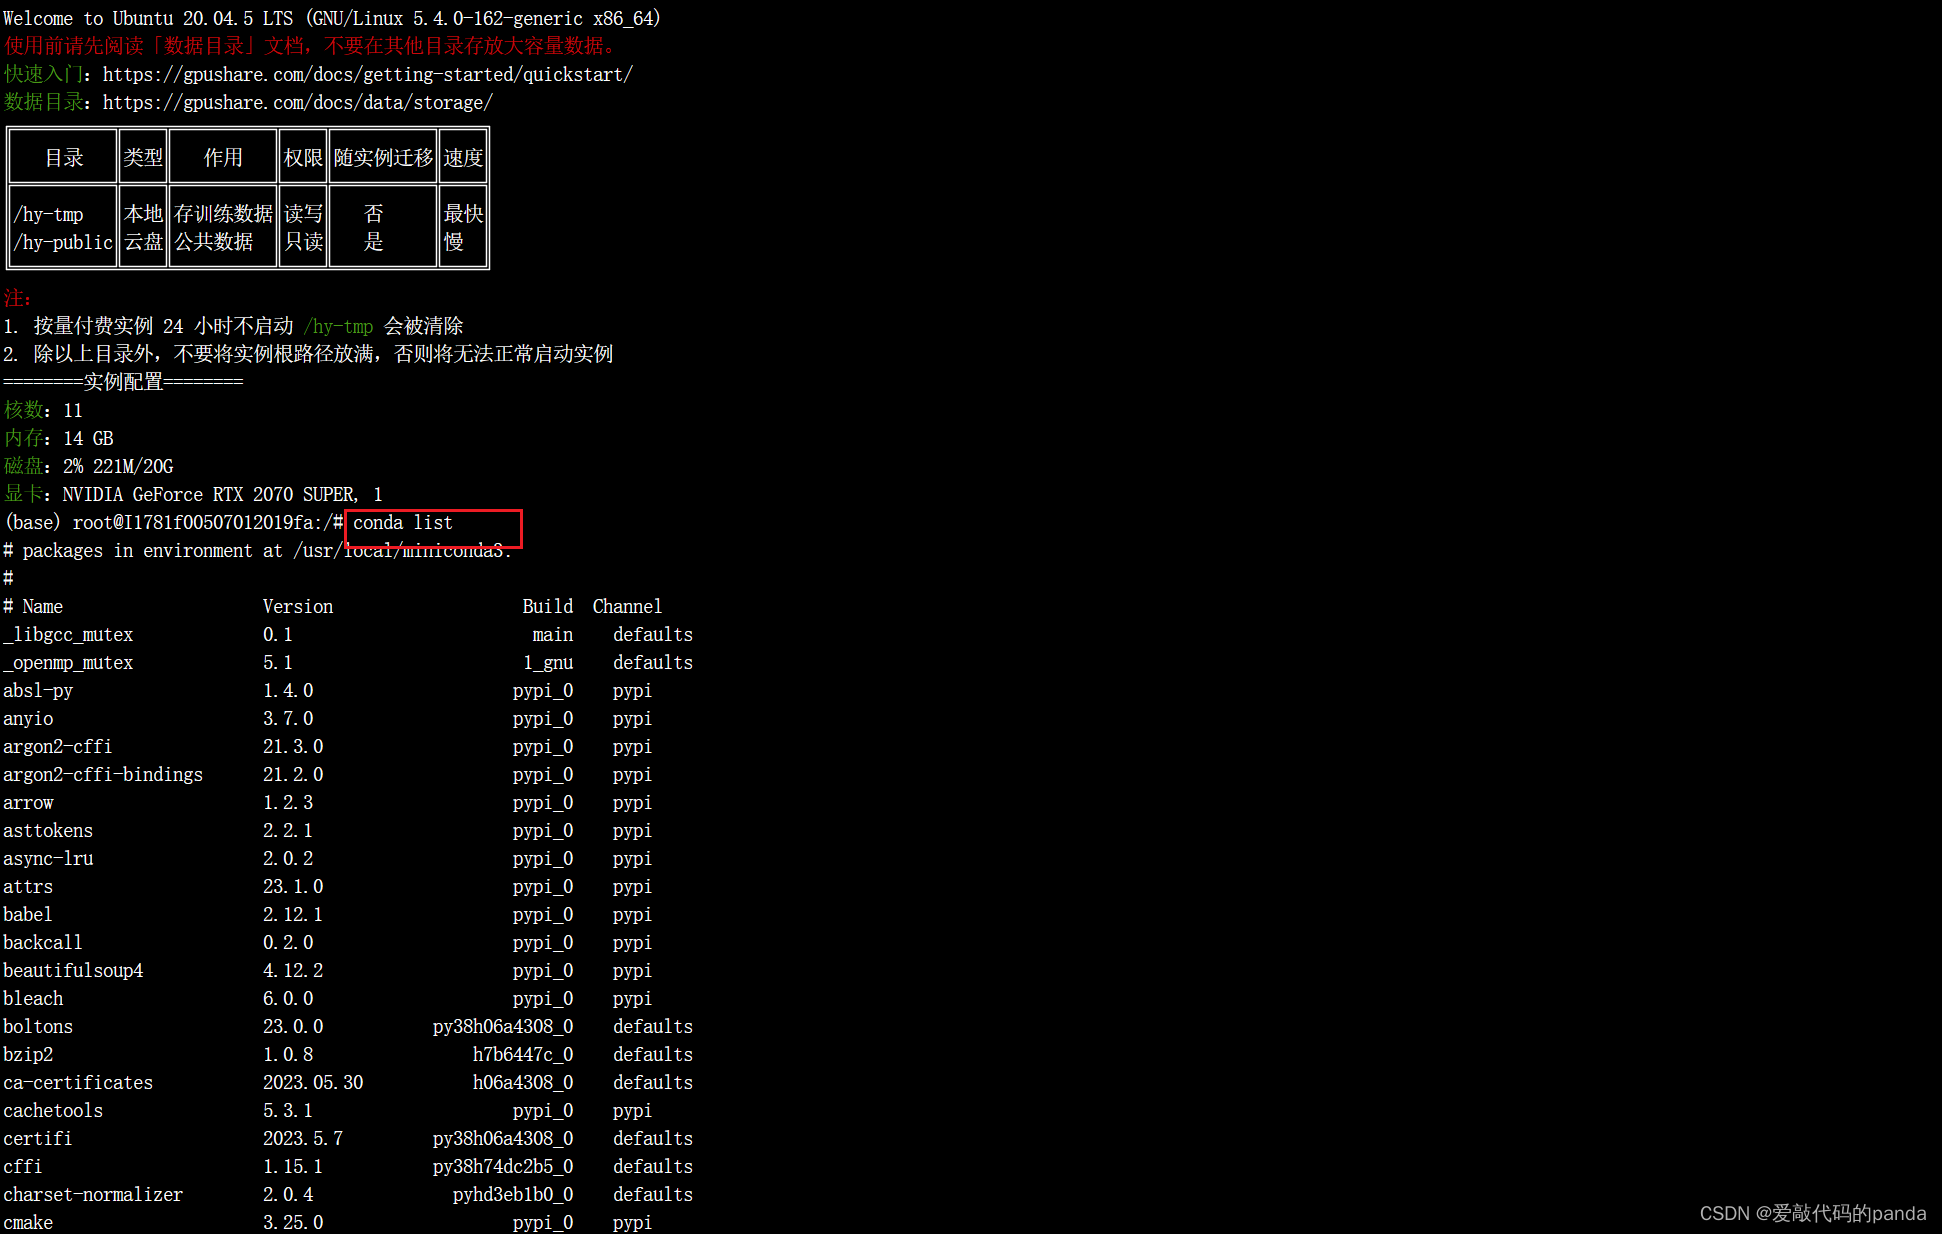
Task: Click the NVIDIA GeForce RTX 2070 SUPER text
Action: [x=208, y=495]
